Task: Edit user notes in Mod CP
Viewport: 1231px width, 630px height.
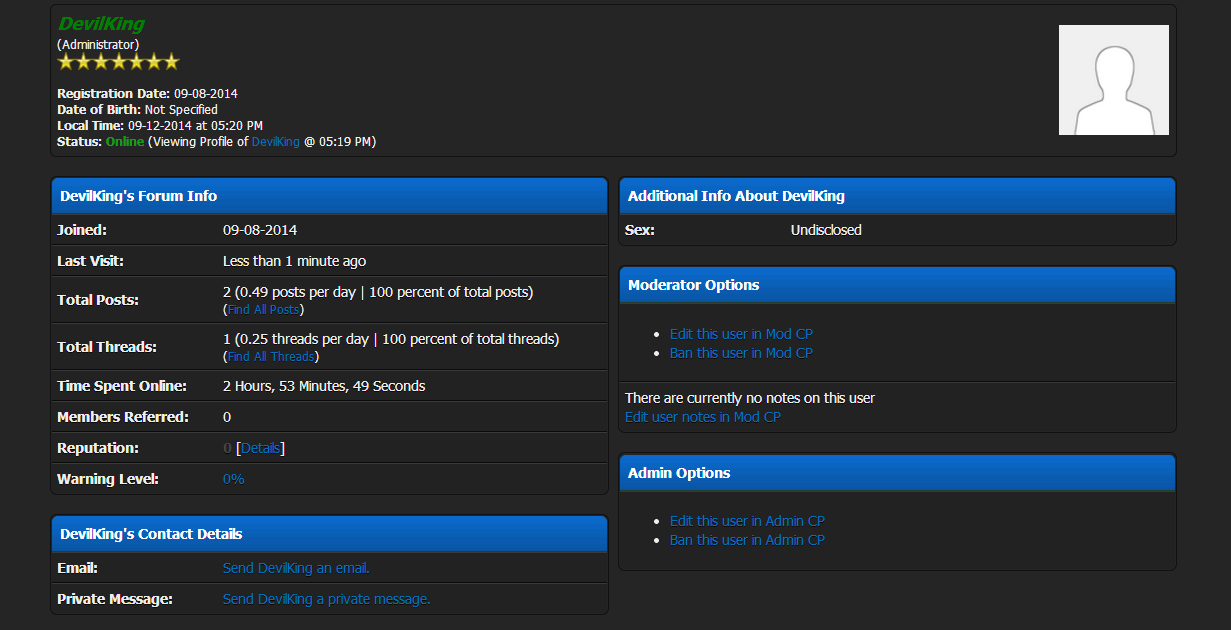Action: (702, 417)
